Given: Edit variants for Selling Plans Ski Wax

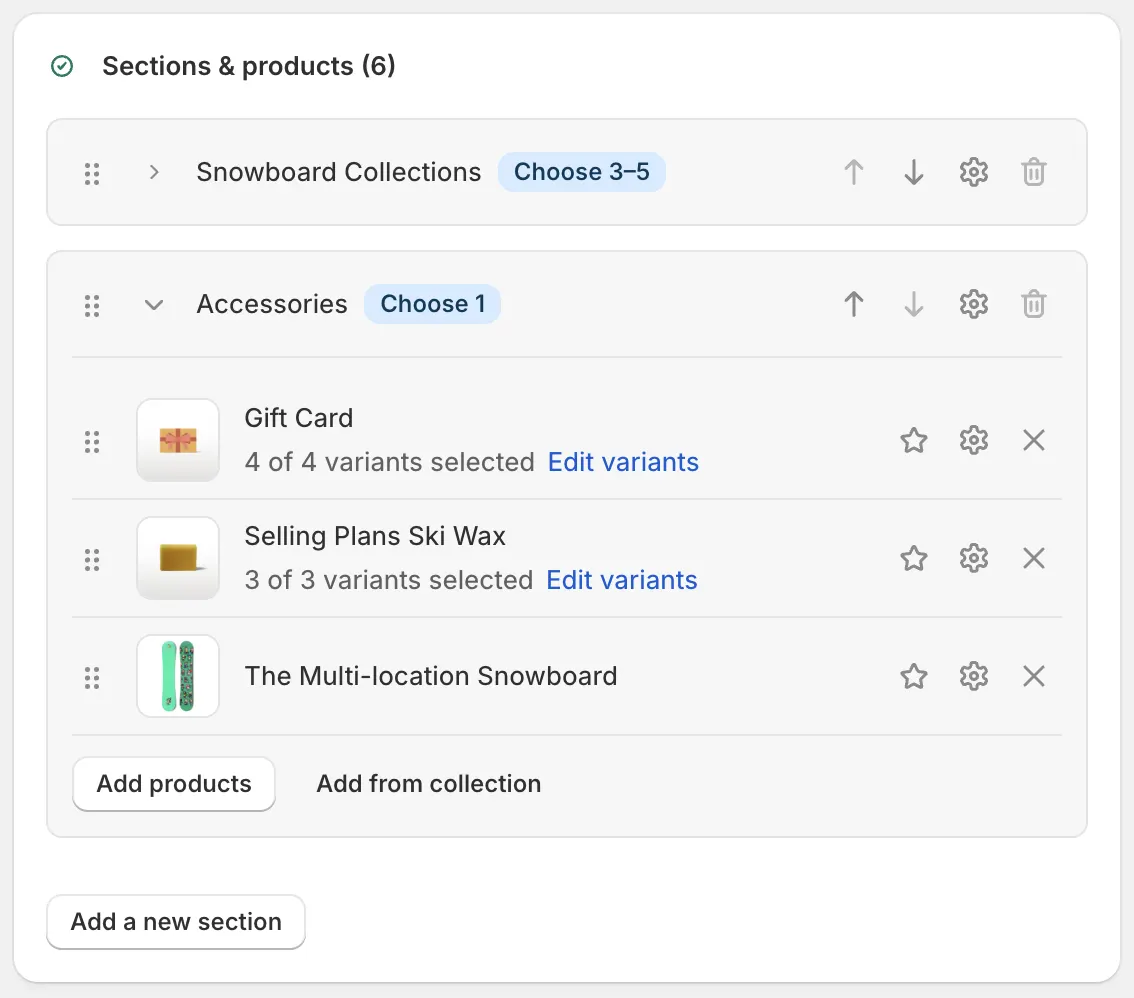Looking at the screenshot, I should [x=621, y=580].
